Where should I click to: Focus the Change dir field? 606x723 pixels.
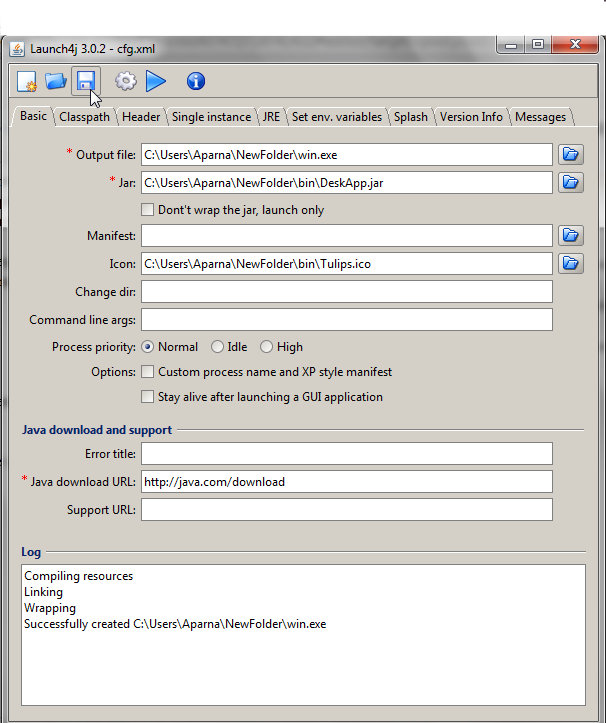[x=347, y=292]
